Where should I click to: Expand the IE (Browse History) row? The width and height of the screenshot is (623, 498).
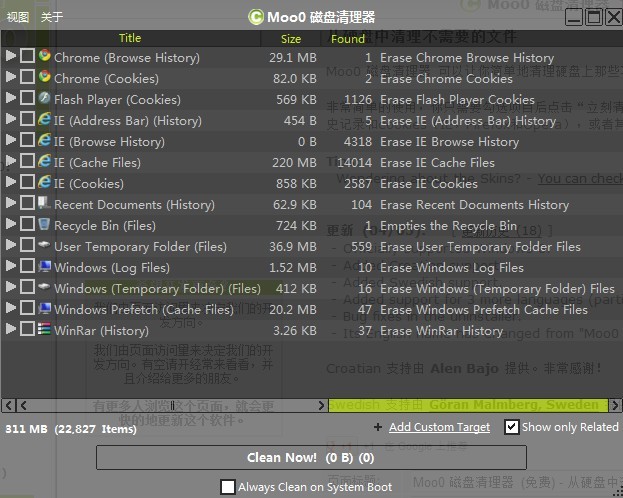click(x=11, y=140)
